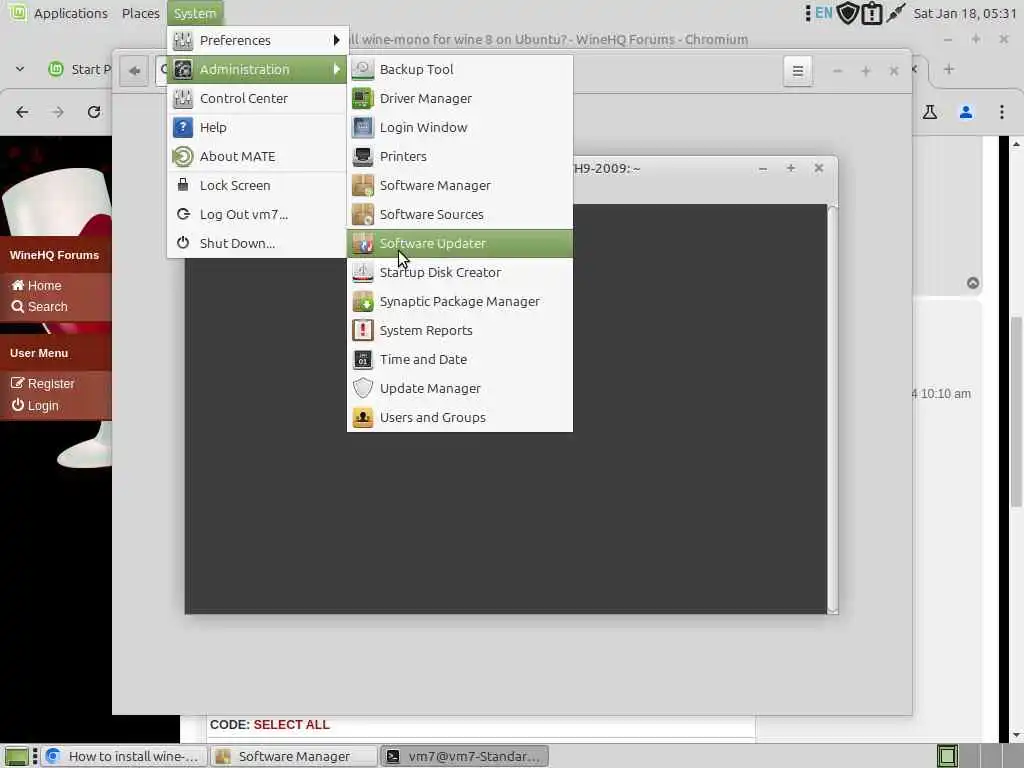Screen dimensions: 1024x768
Task: Select Software Updater menu entry
Action: coord(460,244)
